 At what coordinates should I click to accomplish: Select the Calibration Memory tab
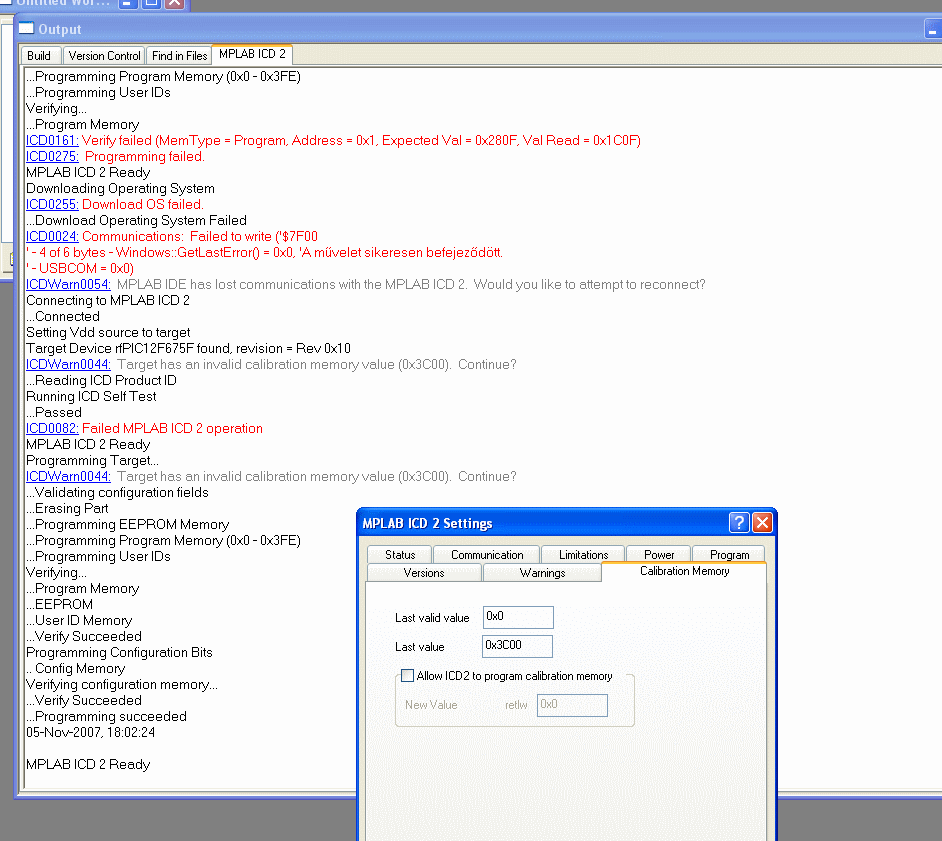click(684, 571)
